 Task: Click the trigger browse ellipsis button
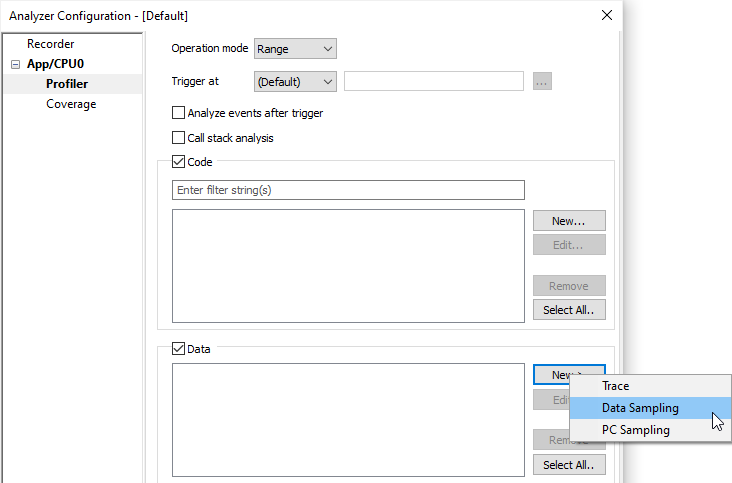543,82
